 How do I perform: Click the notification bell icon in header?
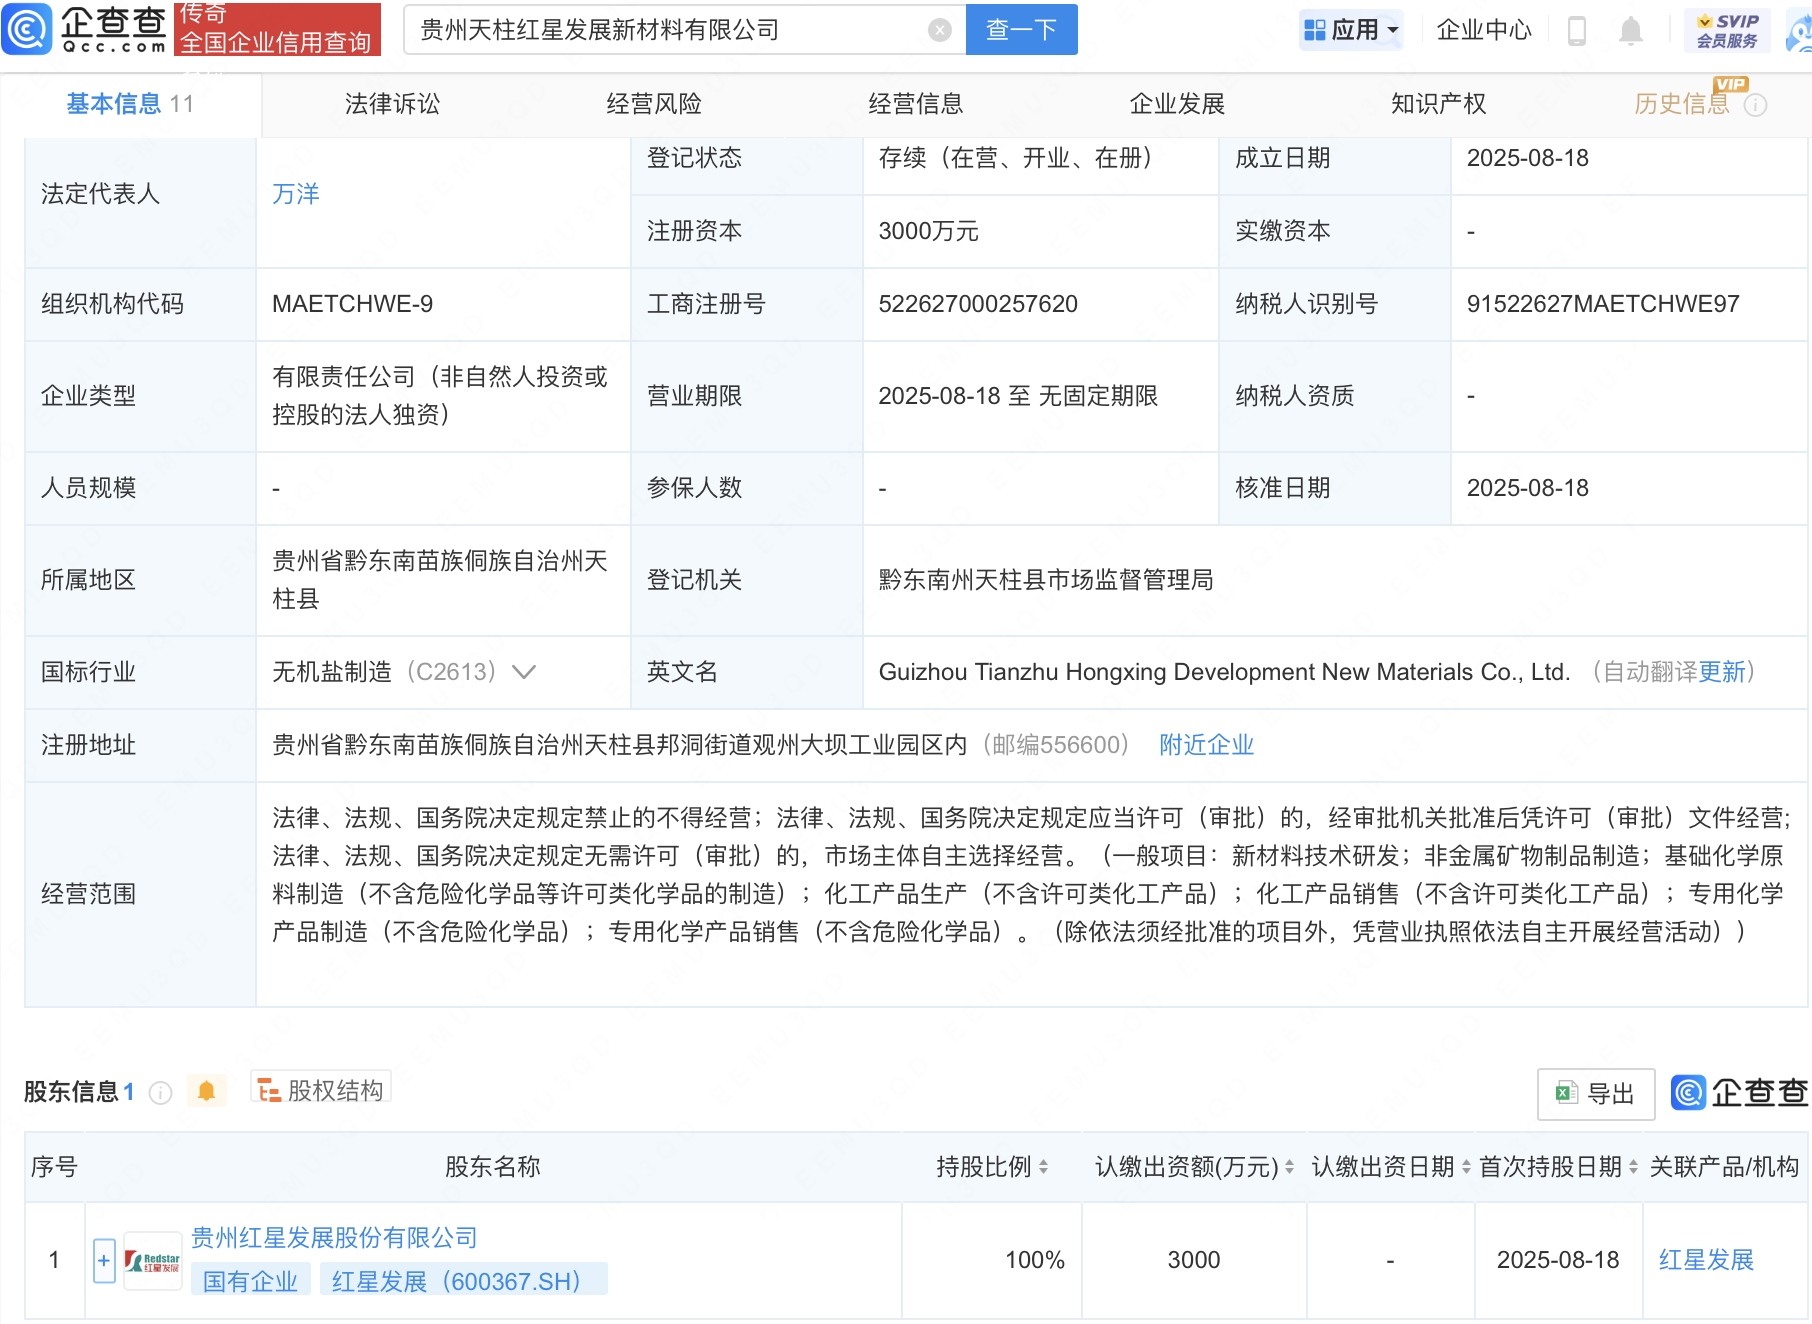1630,30
